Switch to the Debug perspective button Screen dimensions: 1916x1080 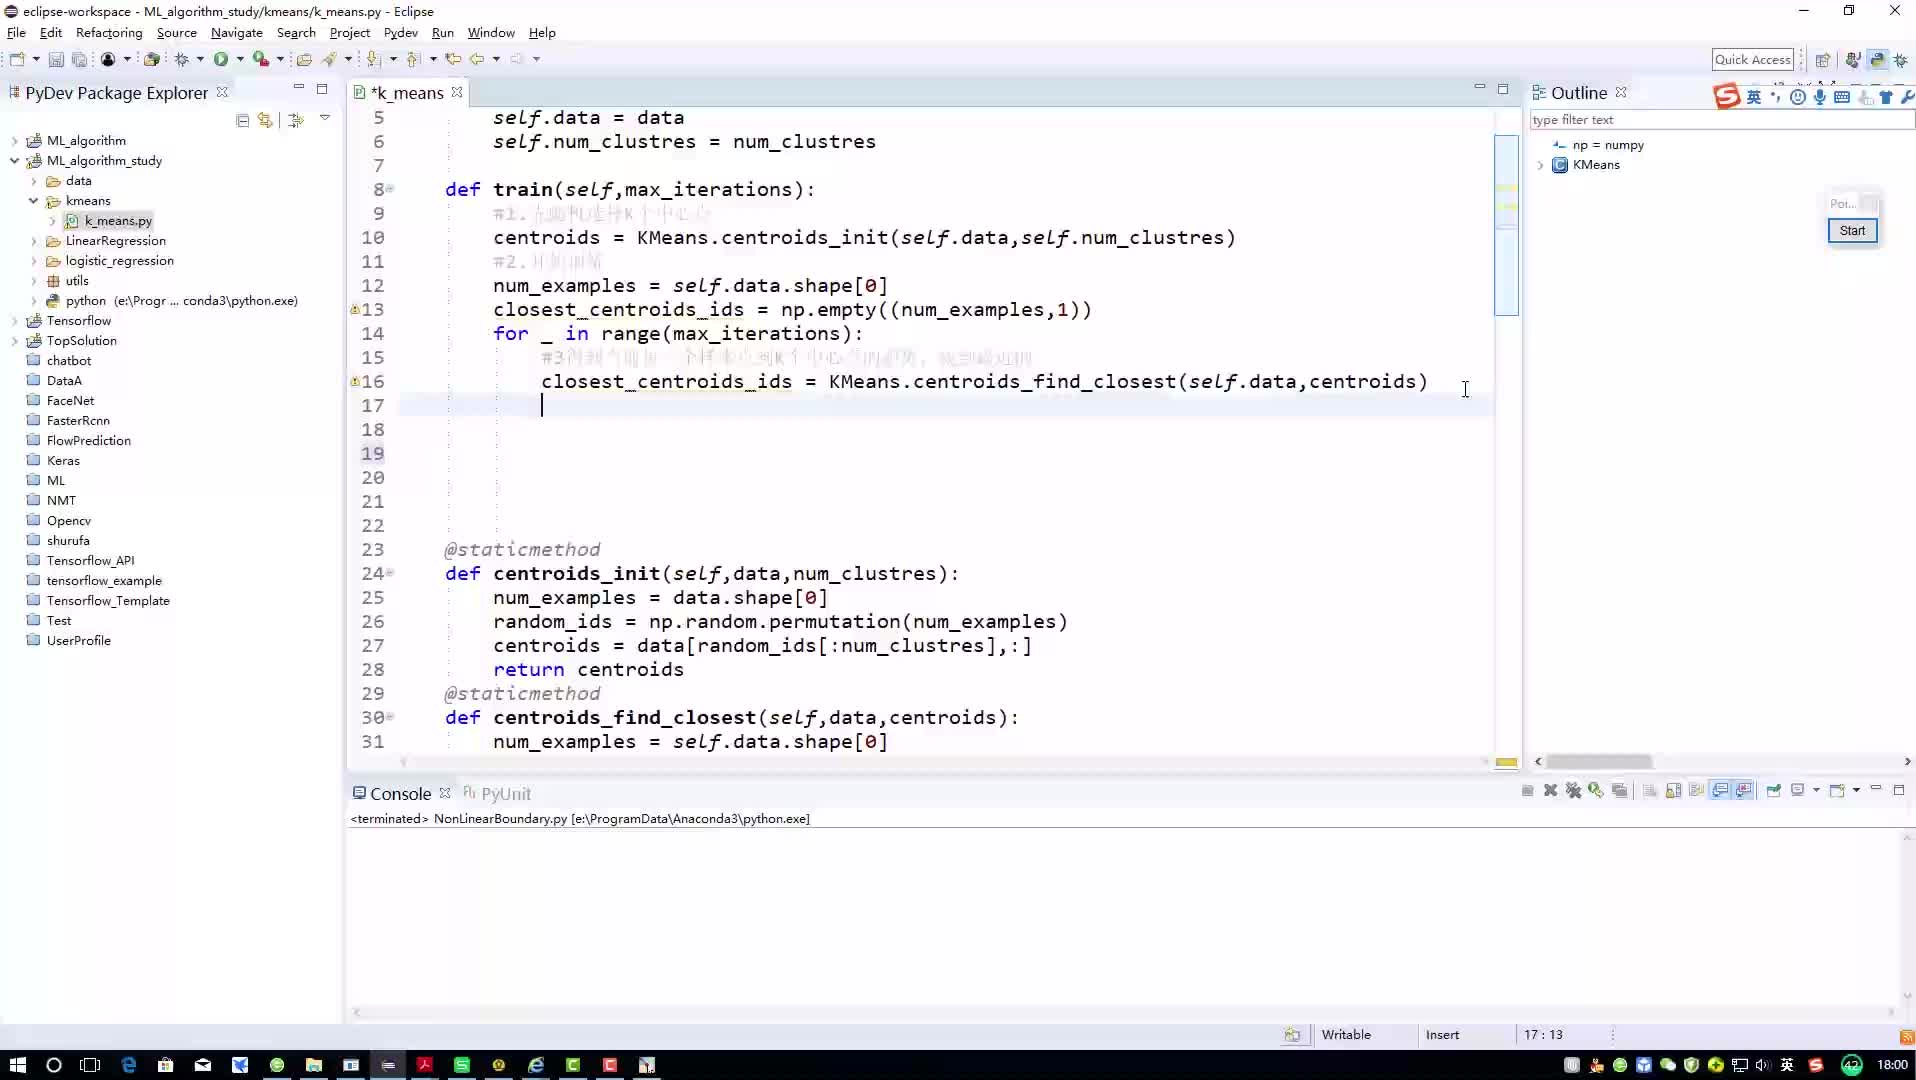pos(1901,60)
